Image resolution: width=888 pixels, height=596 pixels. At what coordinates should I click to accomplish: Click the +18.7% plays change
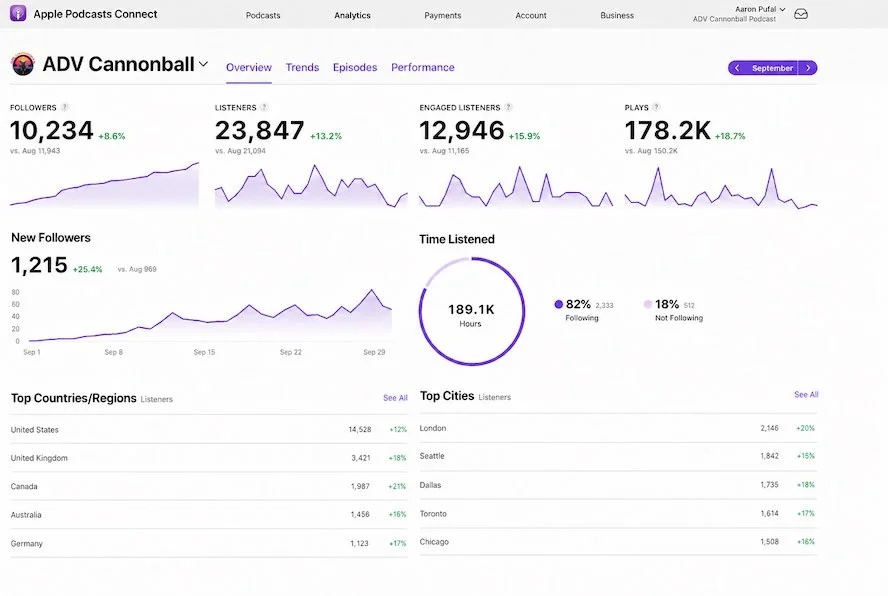point(730,136)
